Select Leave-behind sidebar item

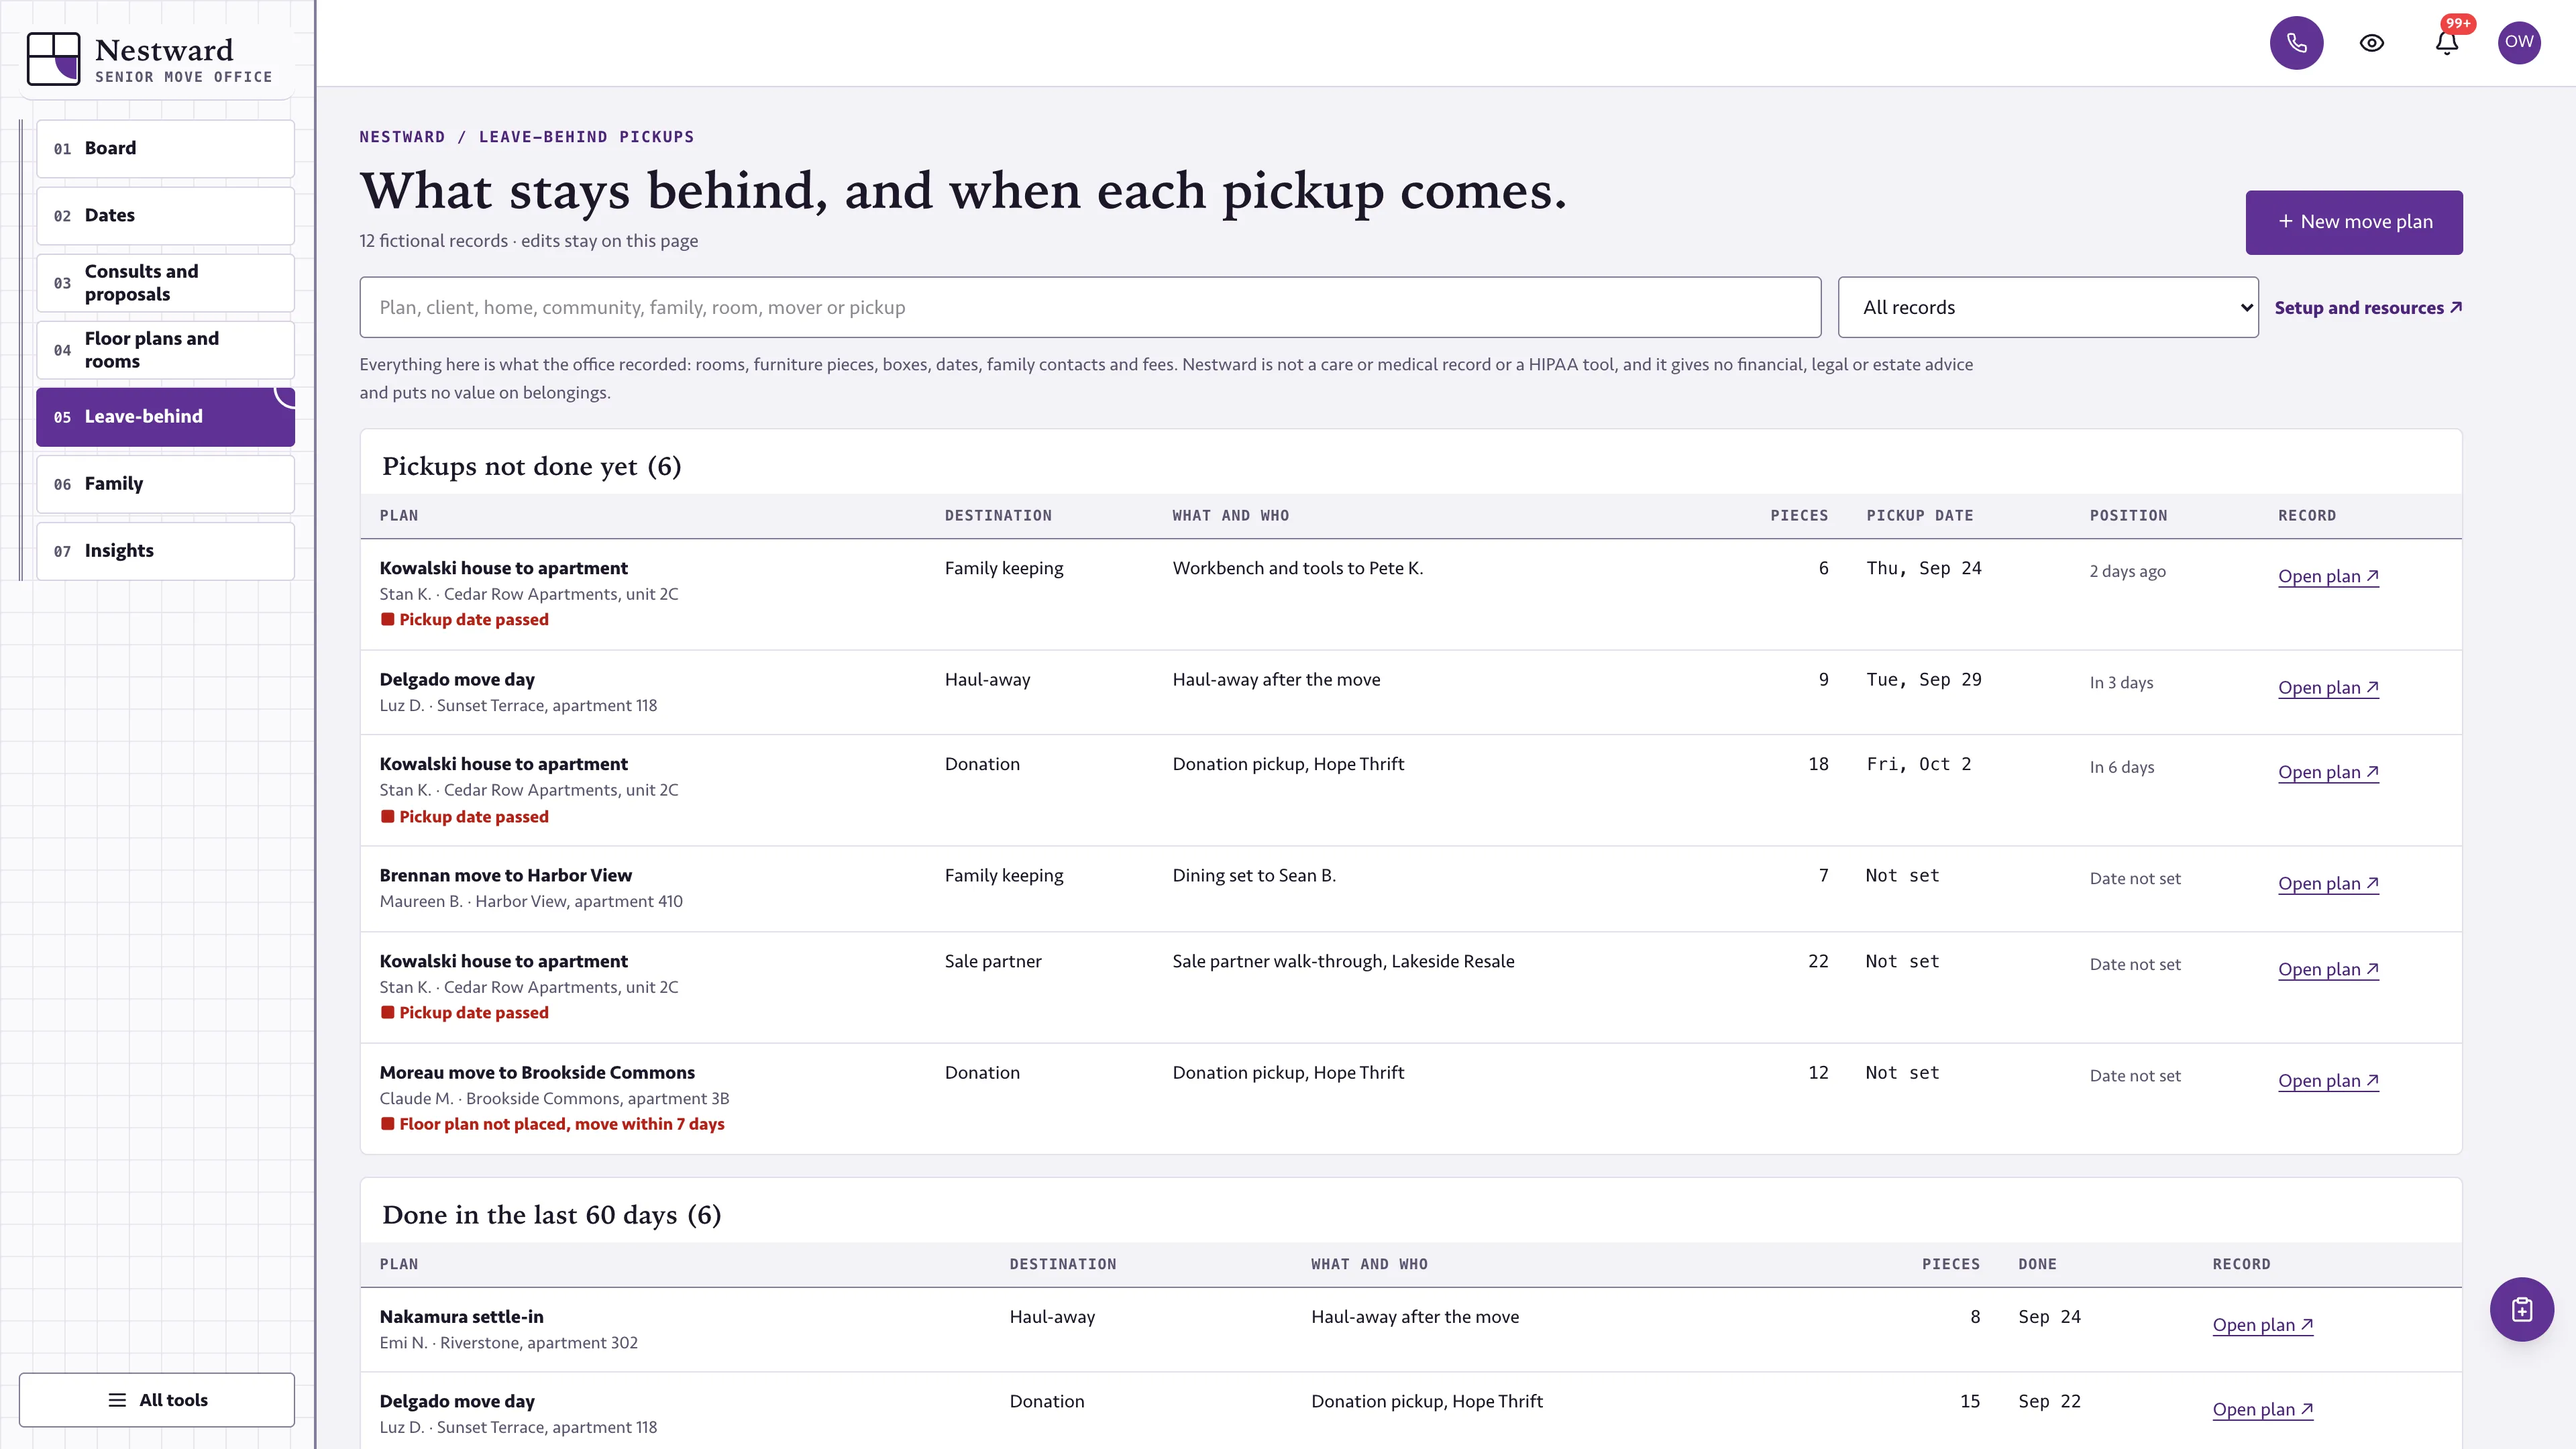click(x=165, y=417)
